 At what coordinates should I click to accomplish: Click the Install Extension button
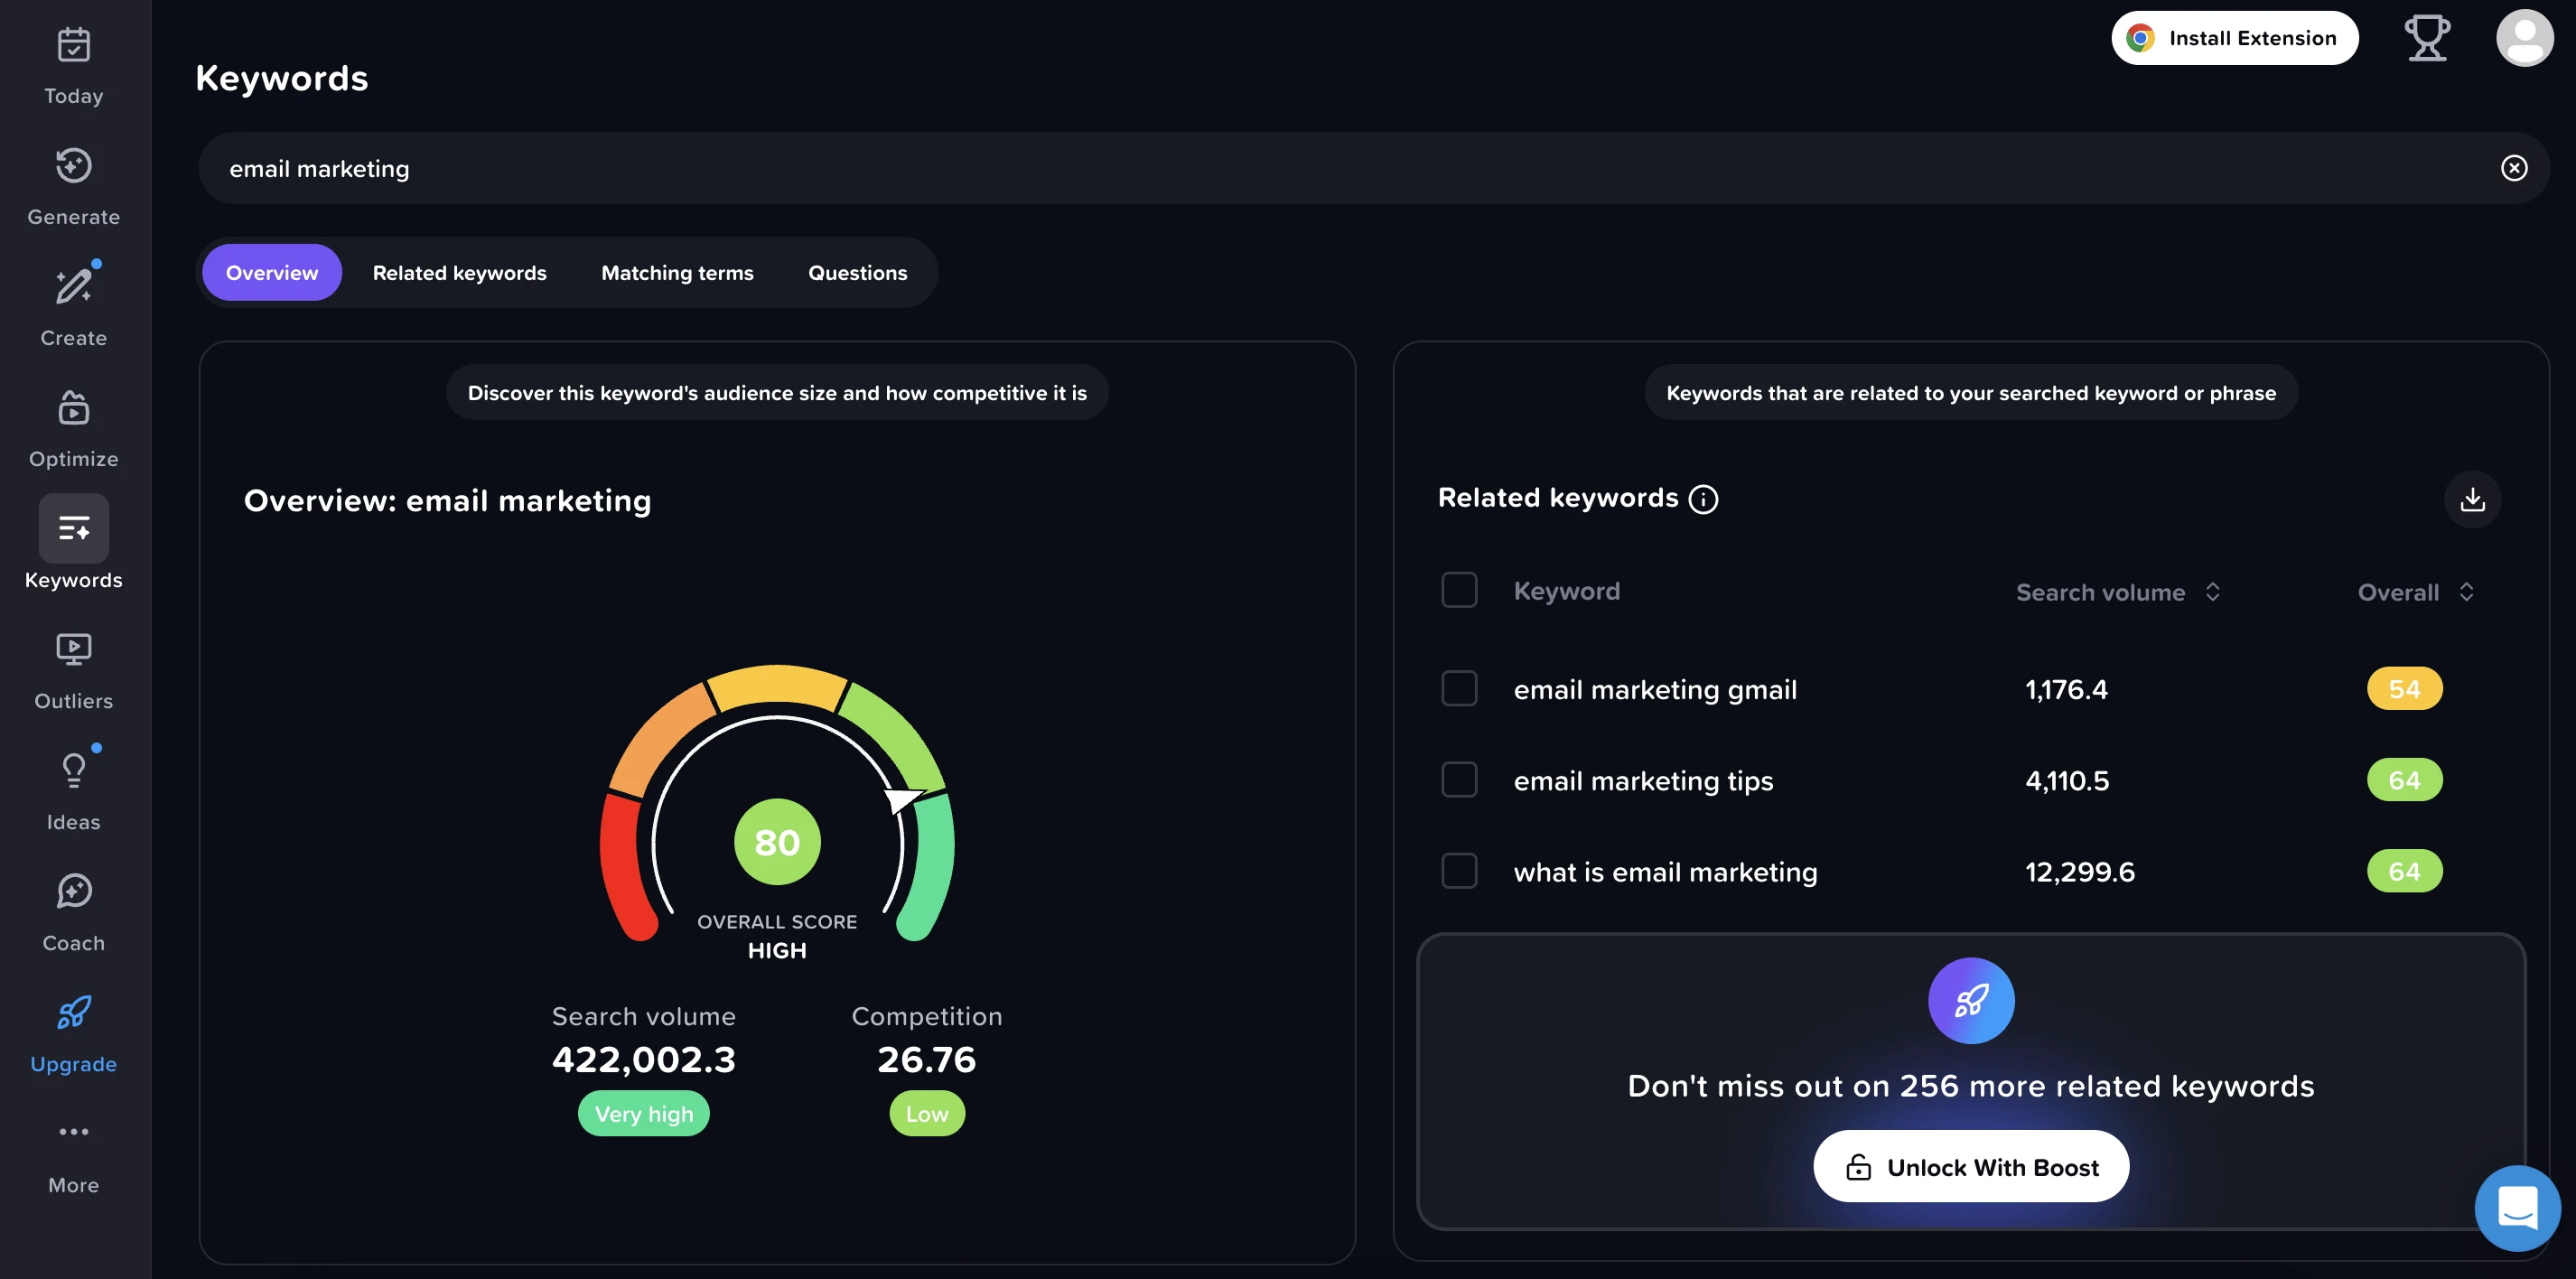[x=2234, y=38]
